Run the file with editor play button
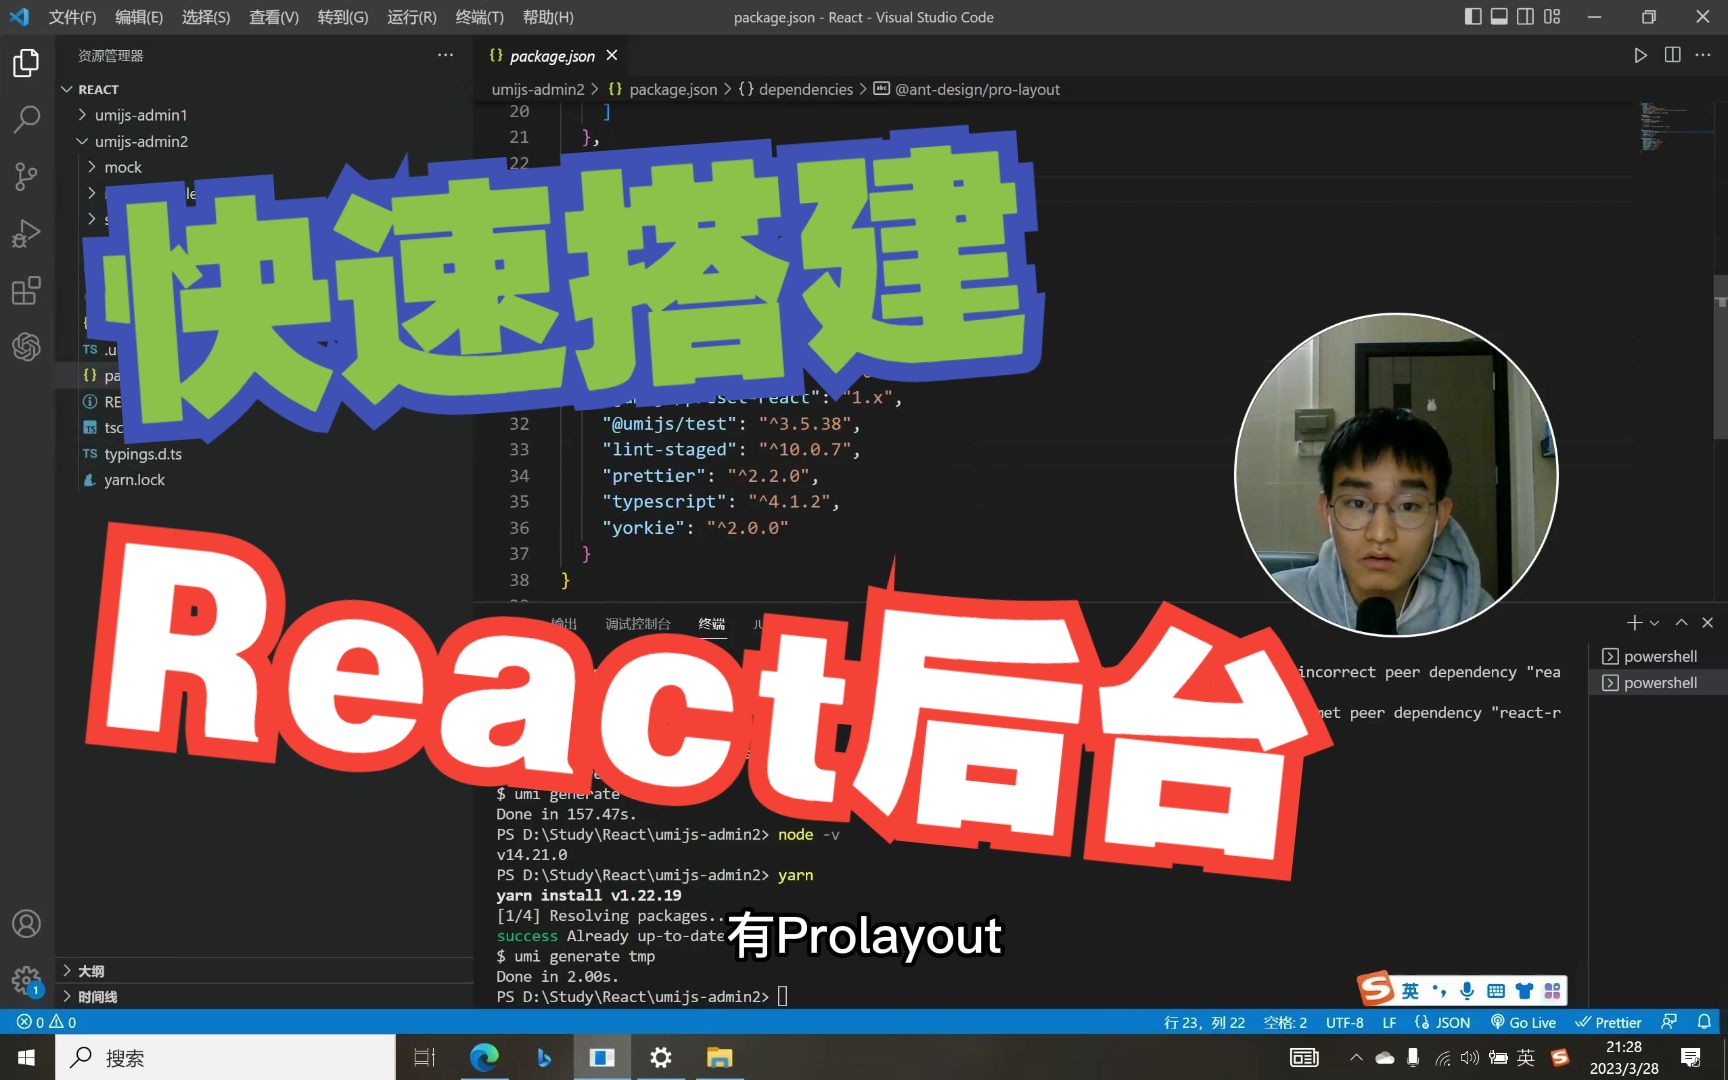This screenshot has height=1080, width=1728. [1640, 55]
